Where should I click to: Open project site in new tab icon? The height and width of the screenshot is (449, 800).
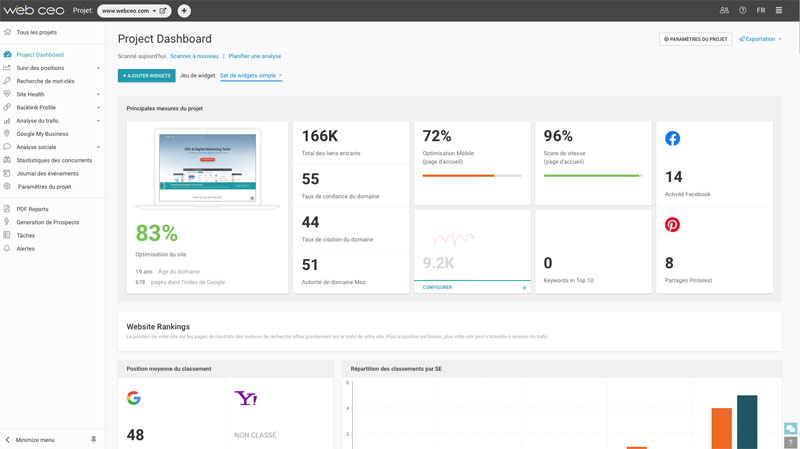click(x=163, y=11)
